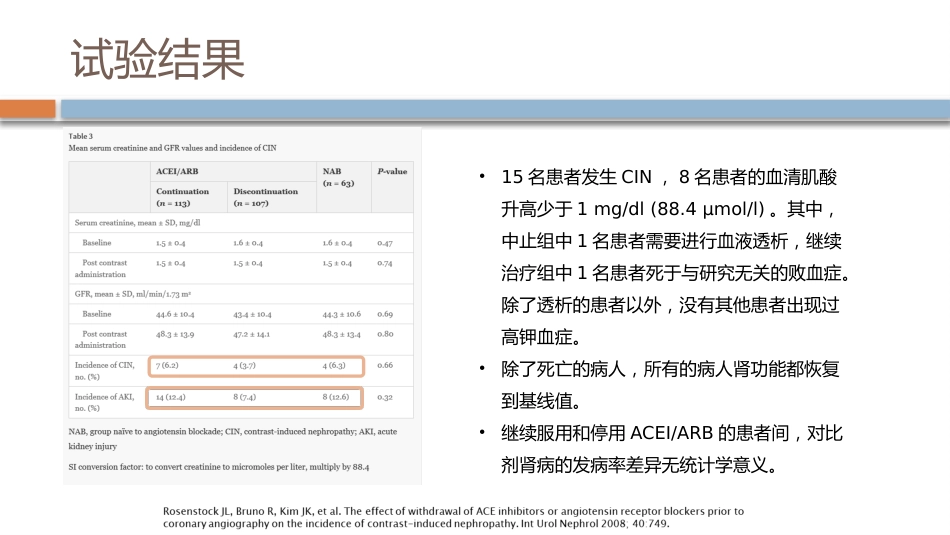Click CIN incidence P-value 0.66
The height and width of the screenshot is (535, 950).
point(385,365)
